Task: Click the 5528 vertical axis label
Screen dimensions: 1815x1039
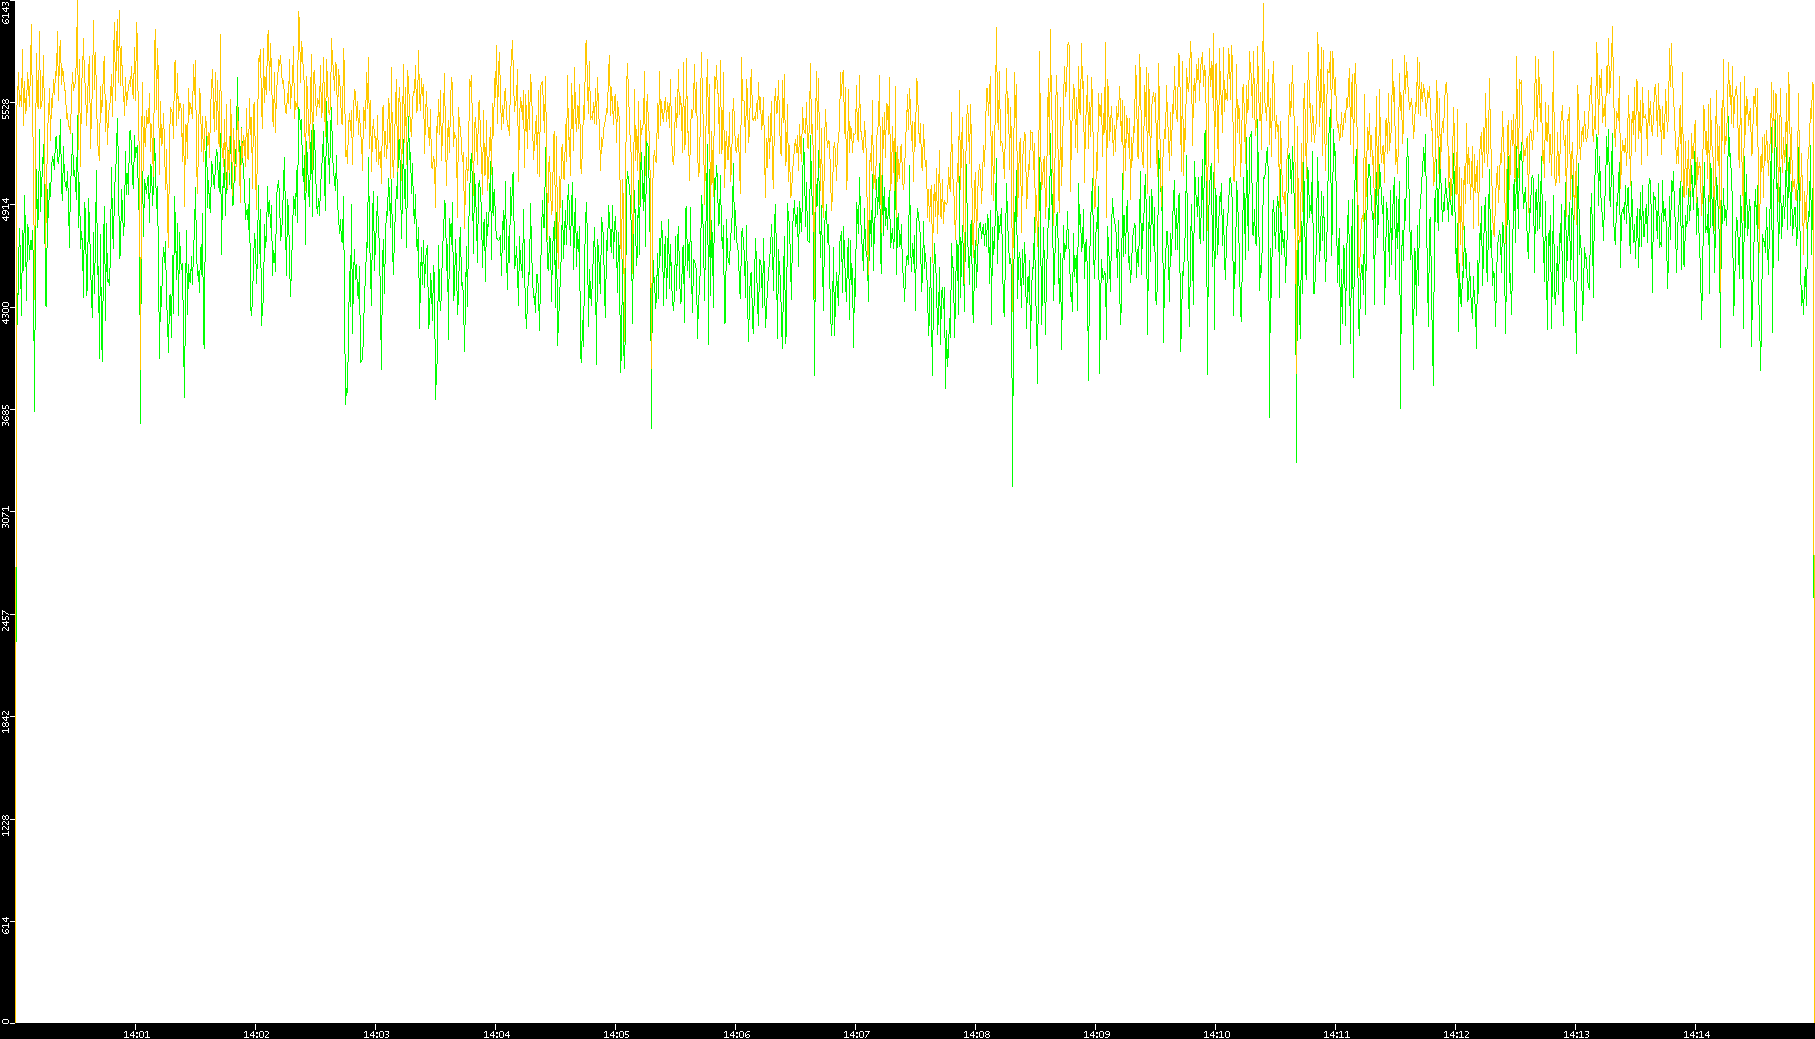Action: (7, 108)
